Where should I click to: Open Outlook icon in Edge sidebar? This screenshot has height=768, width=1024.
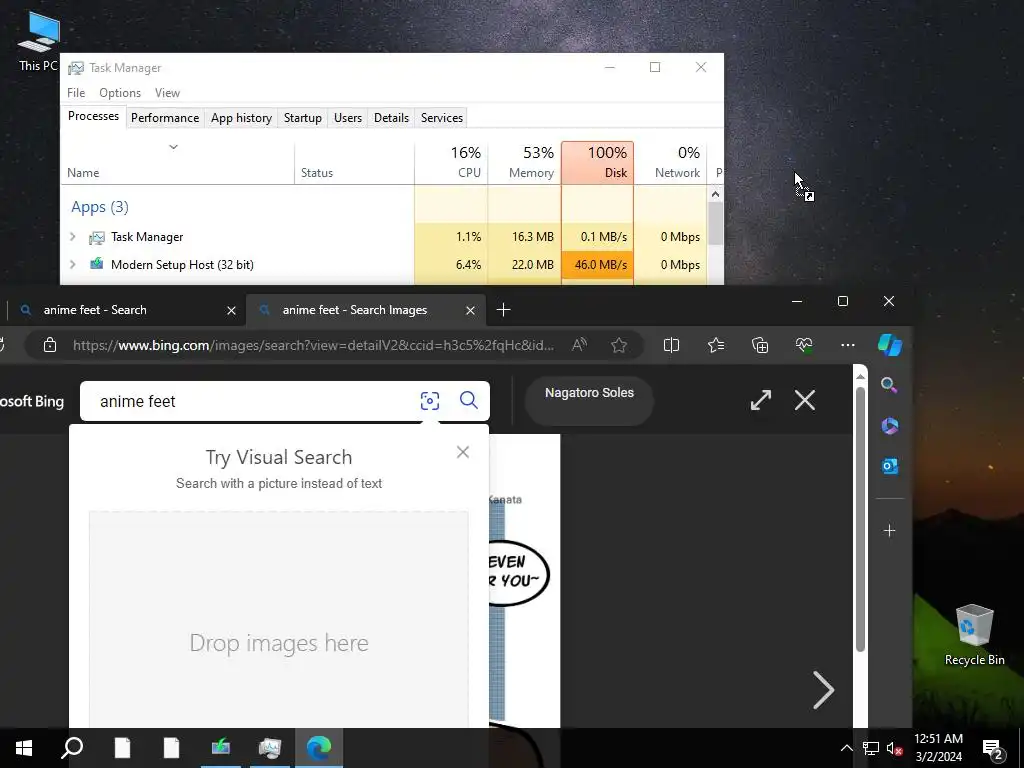(889, 466)
